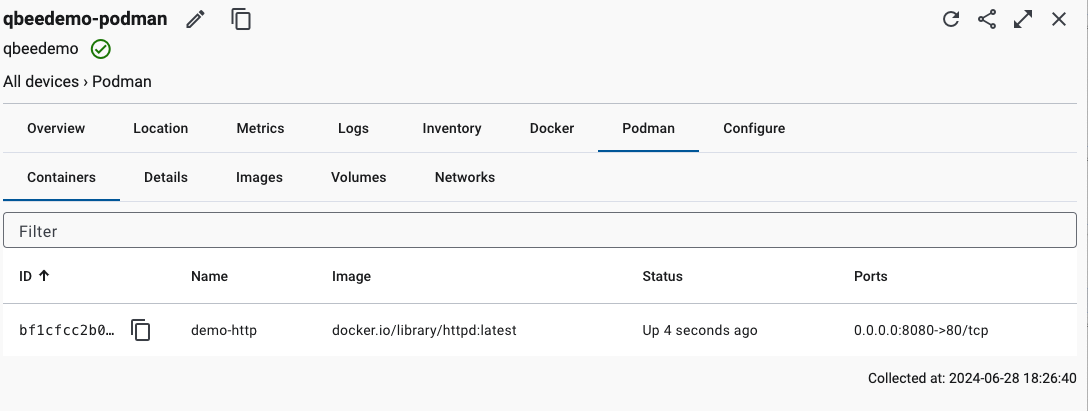
Task: Close the device panel
Action: coord(1059,19)
